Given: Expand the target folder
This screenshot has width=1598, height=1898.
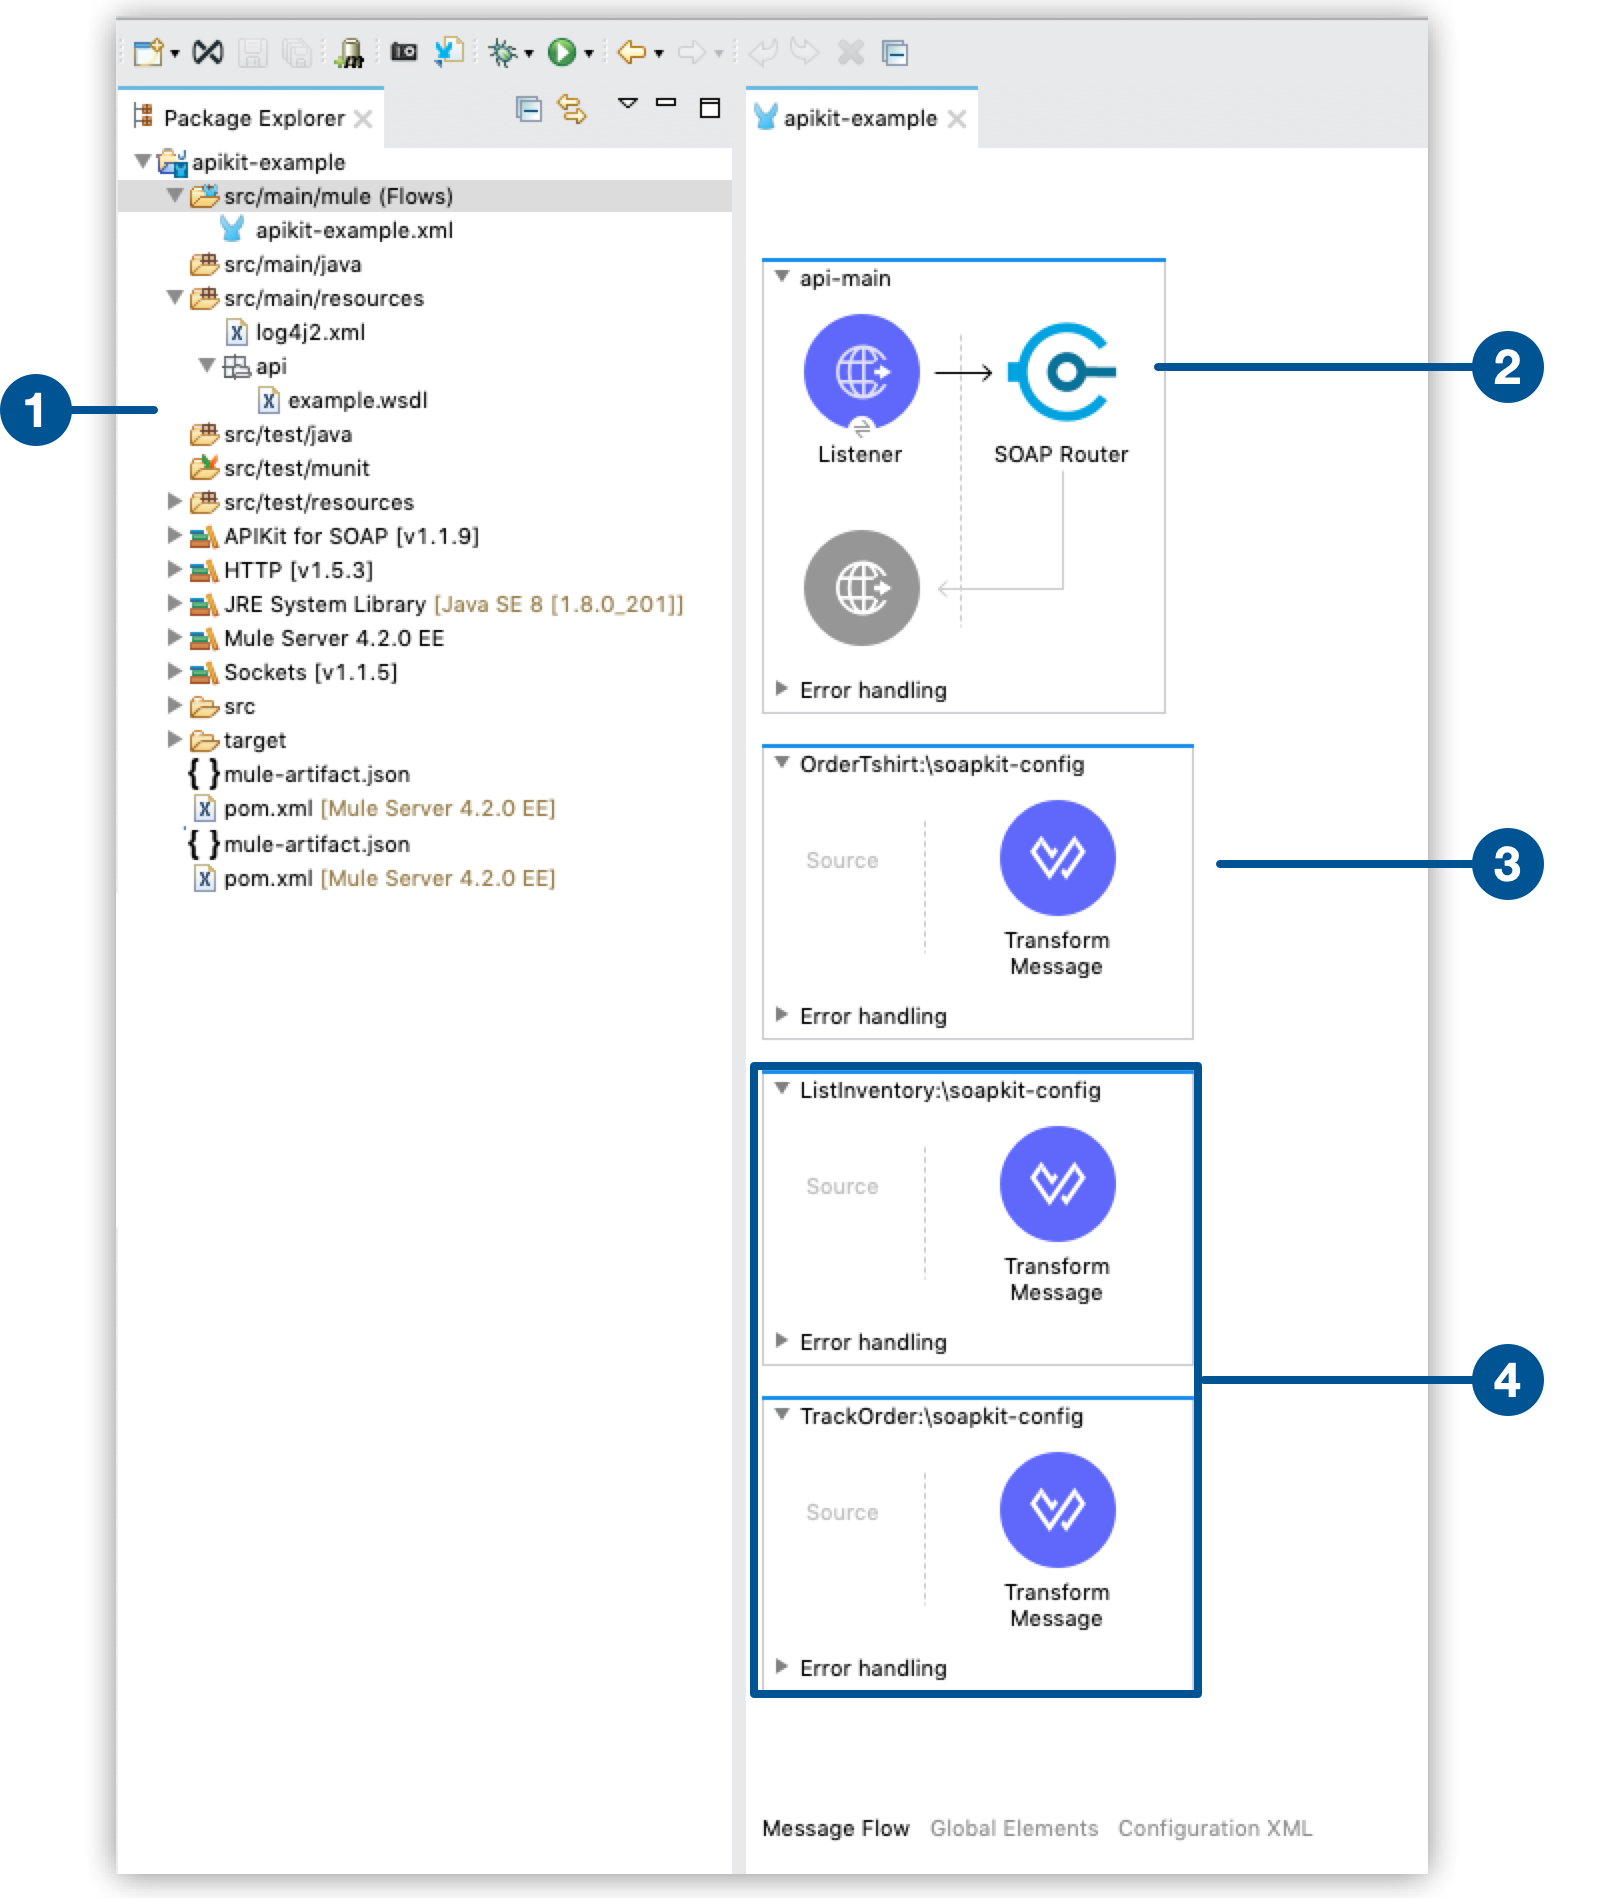Looking at the screenshot, I should (x=174, y=740).
